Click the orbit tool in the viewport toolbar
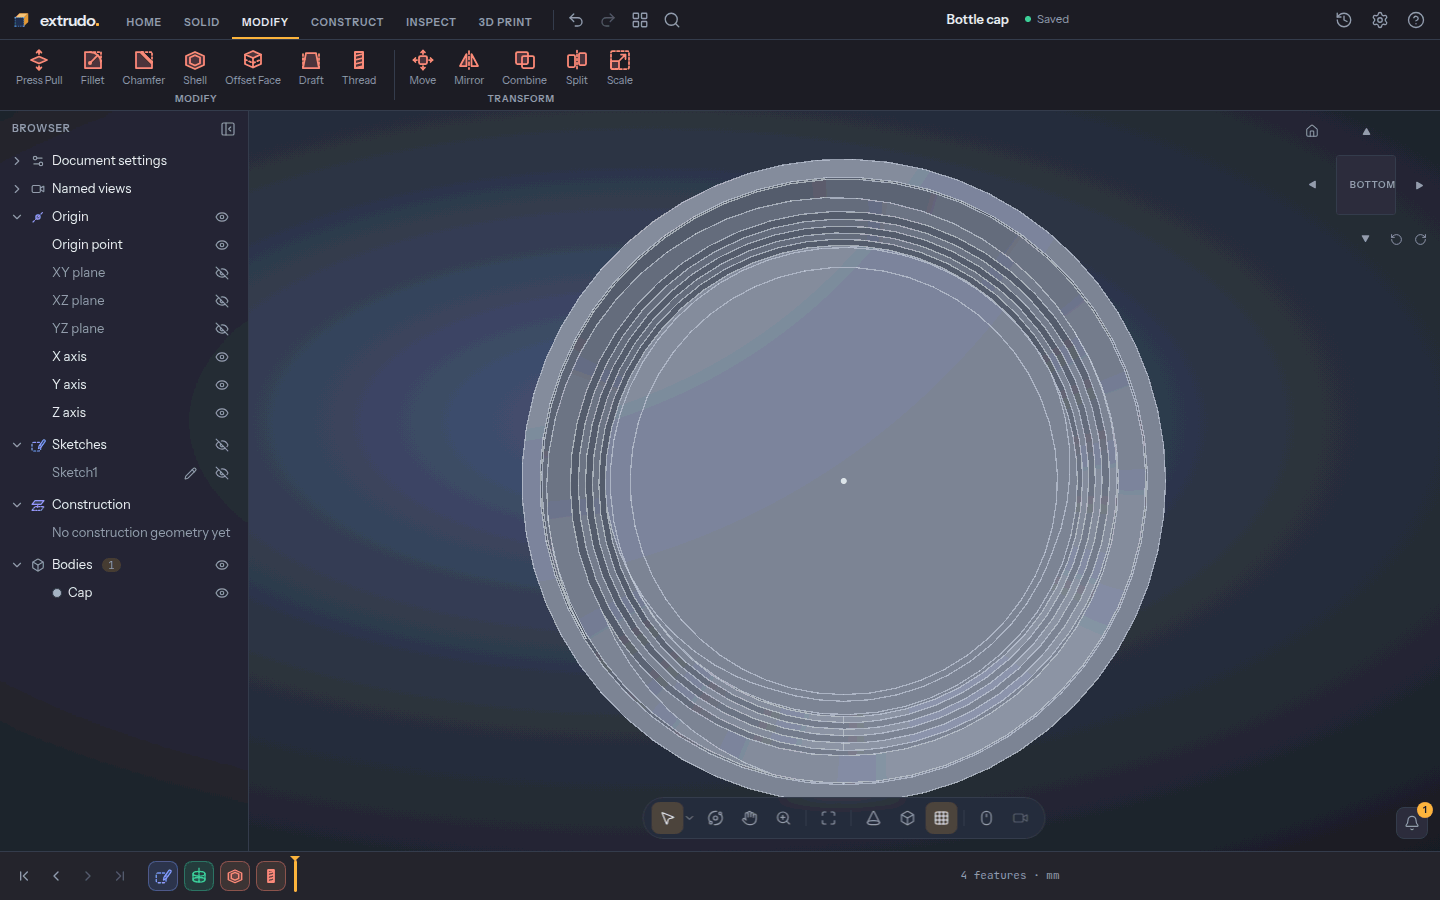The width and height of the screenshot is (1440, 900). pyautogui.click(x=715, y=818)
